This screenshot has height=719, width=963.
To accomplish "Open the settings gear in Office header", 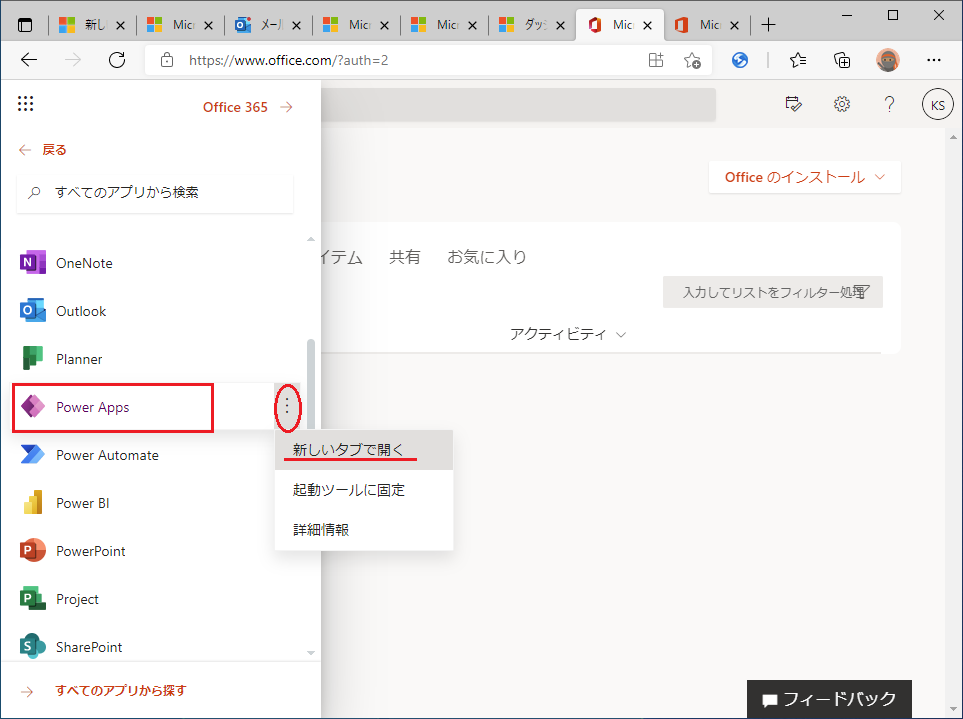I will point(841,104).
